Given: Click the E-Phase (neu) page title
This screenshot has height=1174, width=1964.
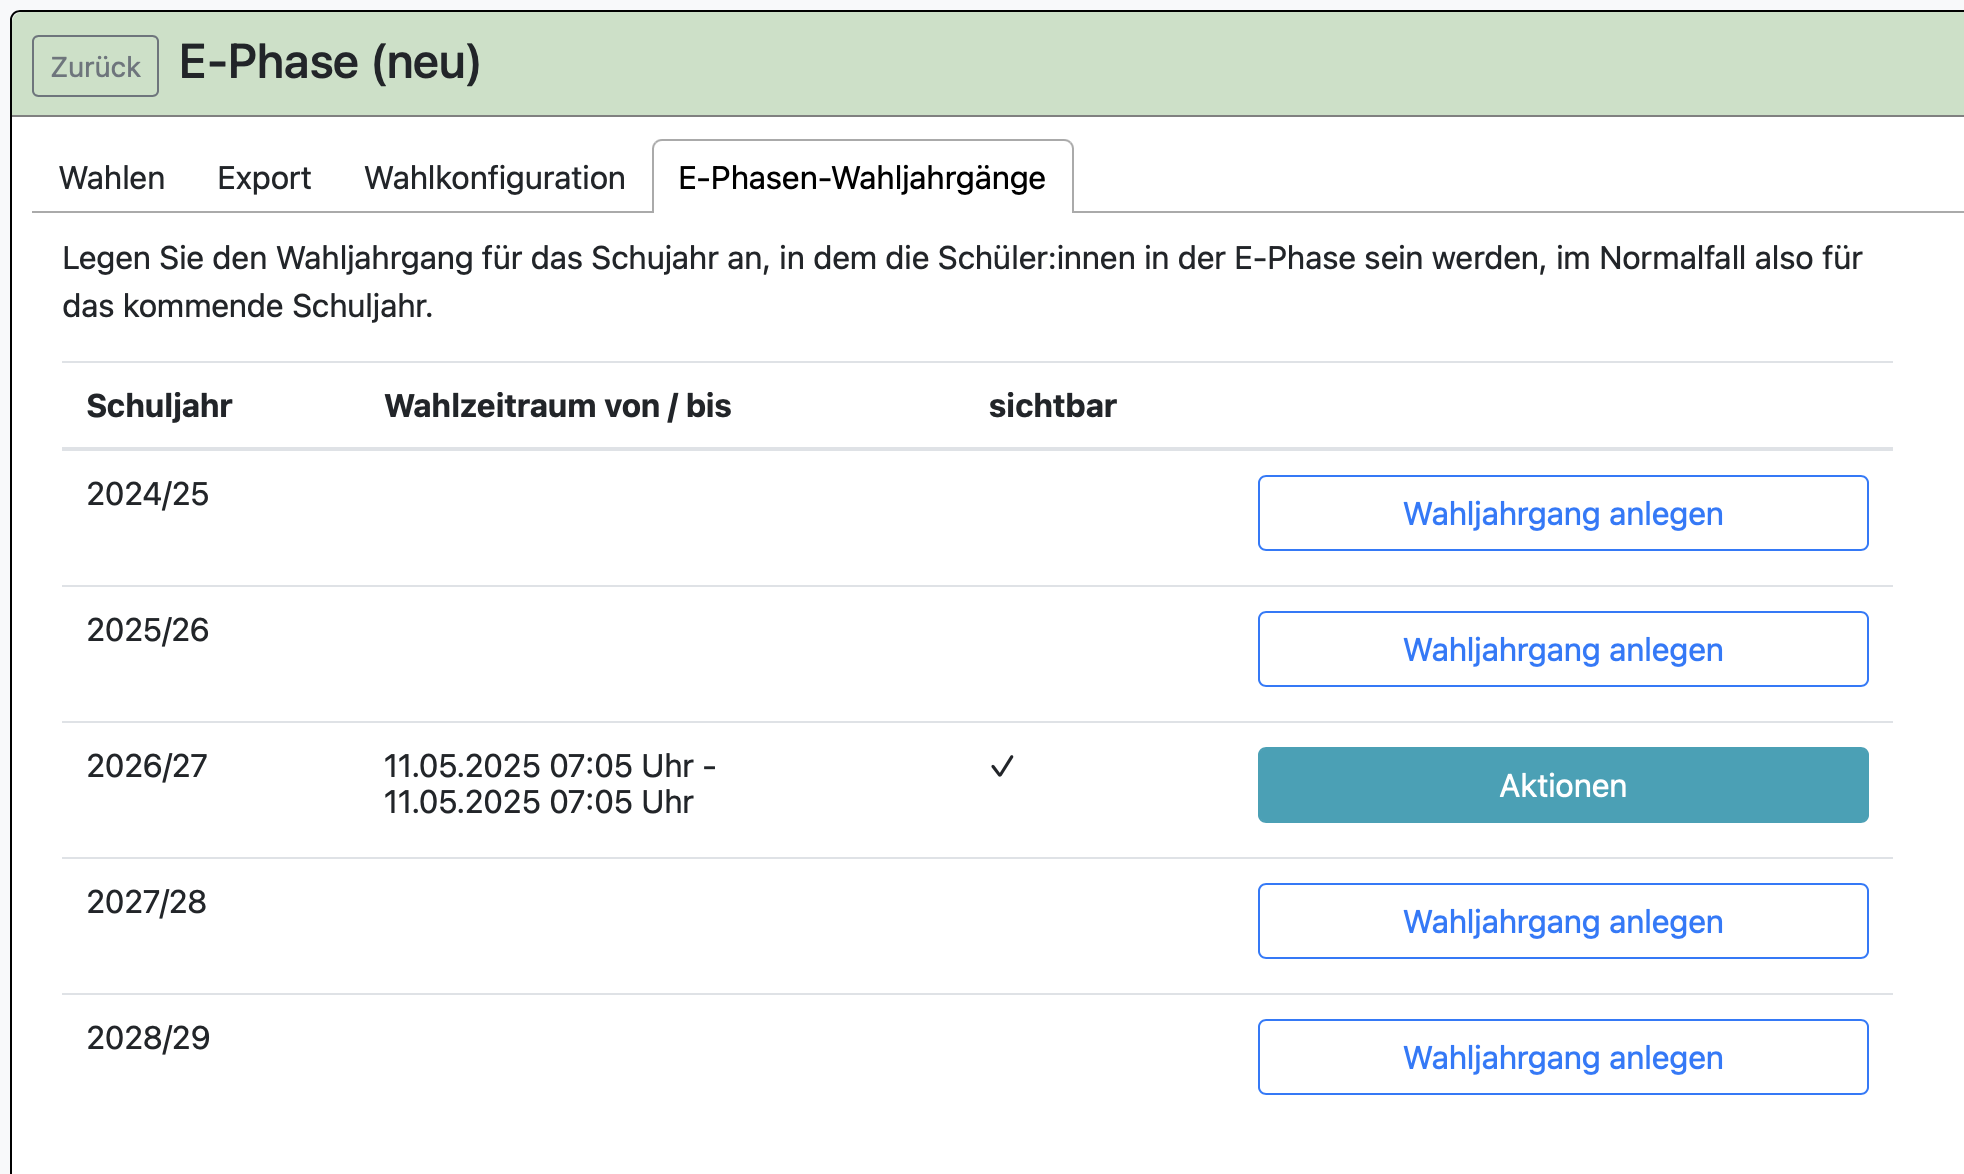Looking at the screenshot, I should 330,62.
